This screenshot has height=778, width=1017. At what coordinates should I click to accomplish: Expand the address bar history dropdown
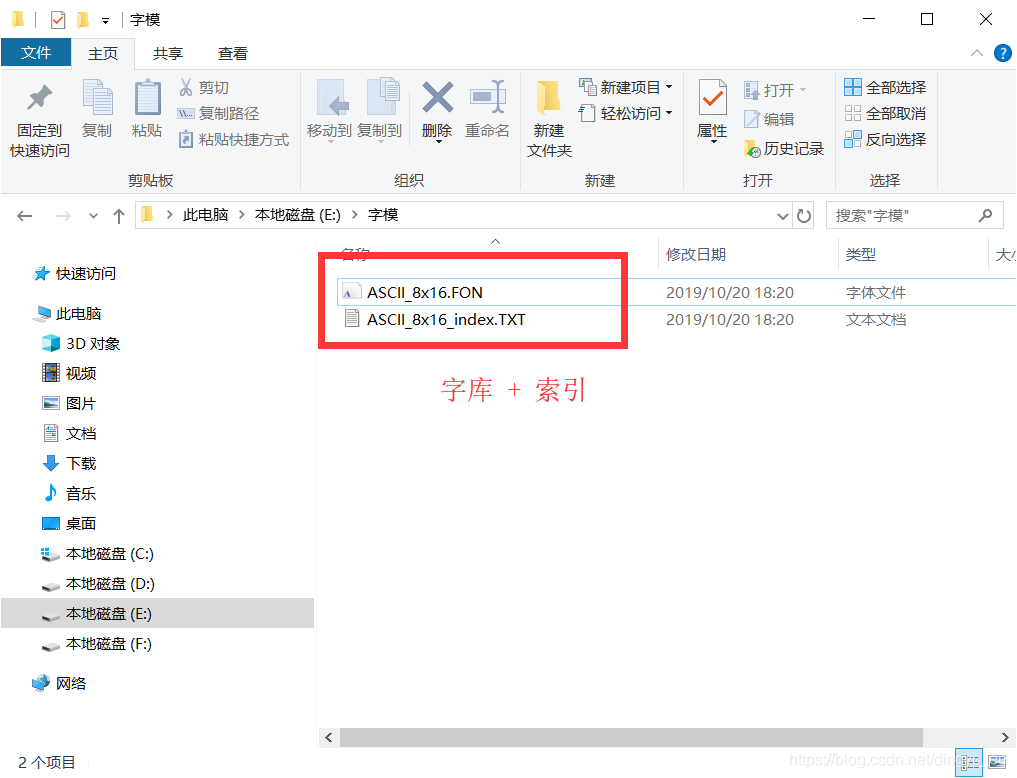tap(783, 216)
